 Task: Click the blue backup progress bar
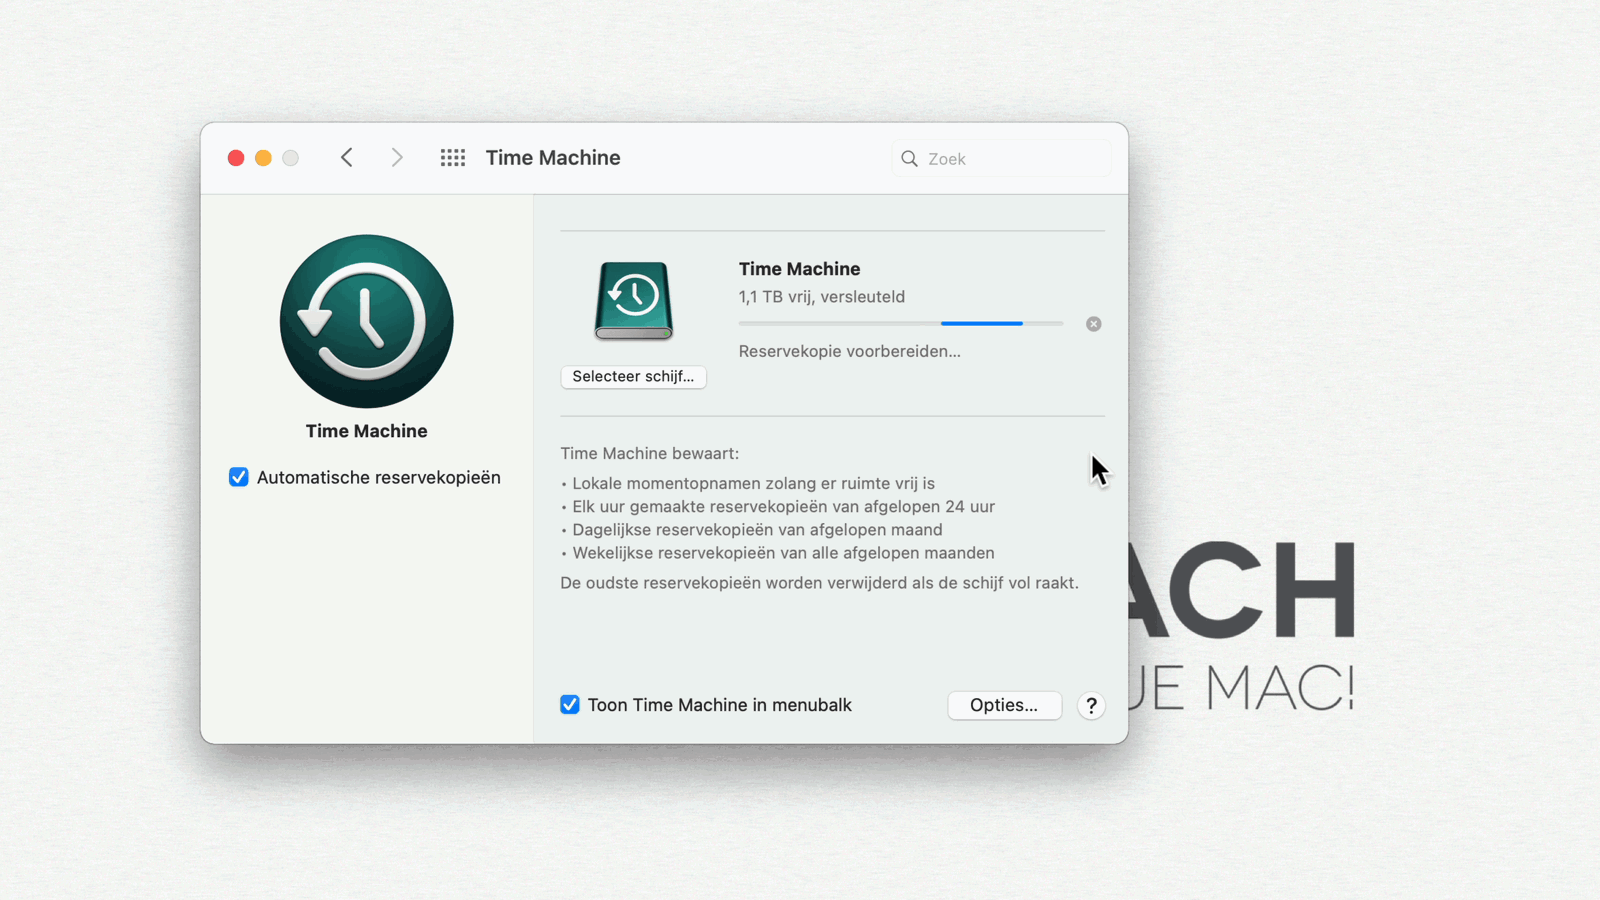click(x=901, y=324)
